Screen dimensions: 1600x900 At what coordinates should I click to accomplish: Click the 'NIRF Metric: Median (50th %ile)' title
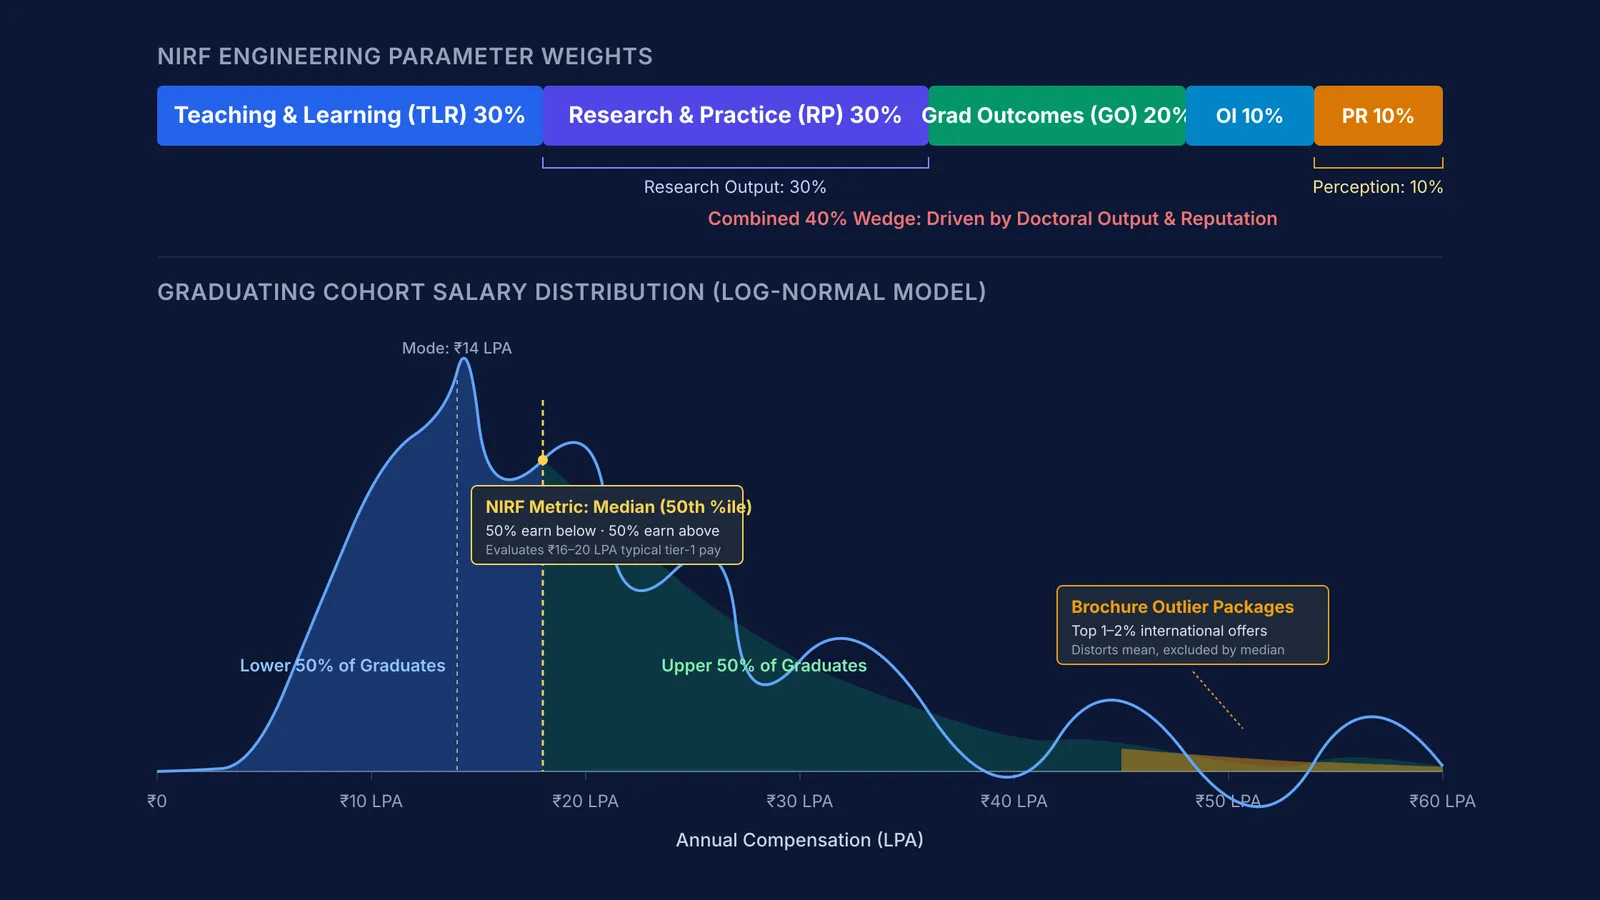619,507
